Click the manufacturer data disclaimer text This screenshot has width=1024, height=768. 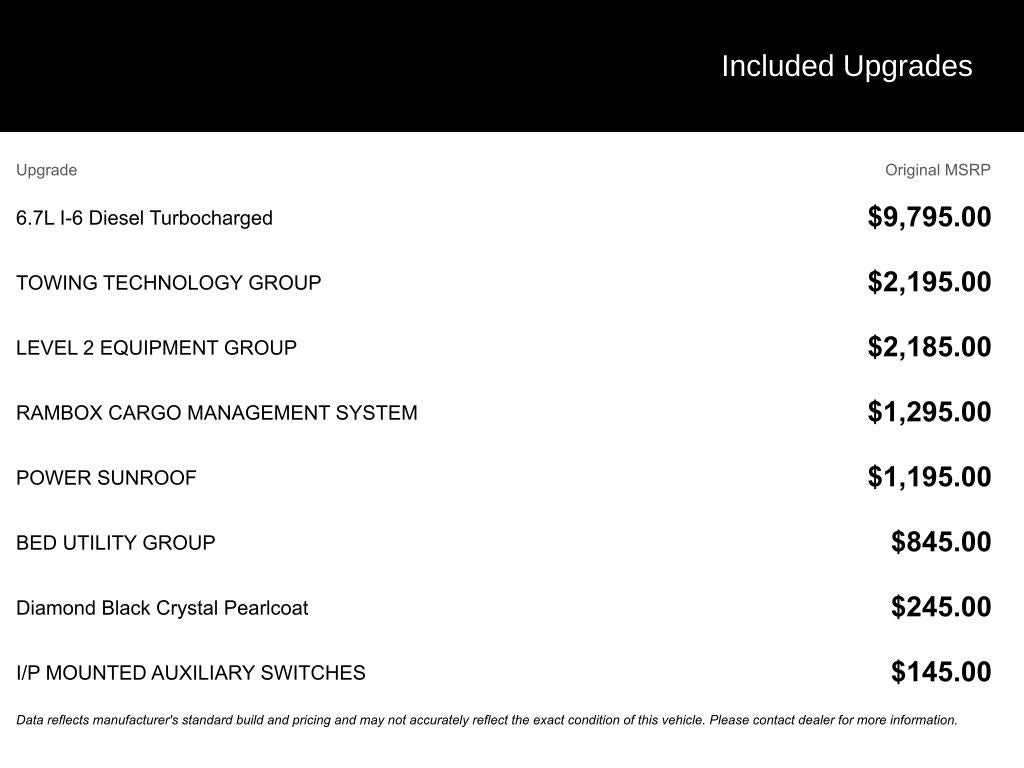tap(486, 720)
